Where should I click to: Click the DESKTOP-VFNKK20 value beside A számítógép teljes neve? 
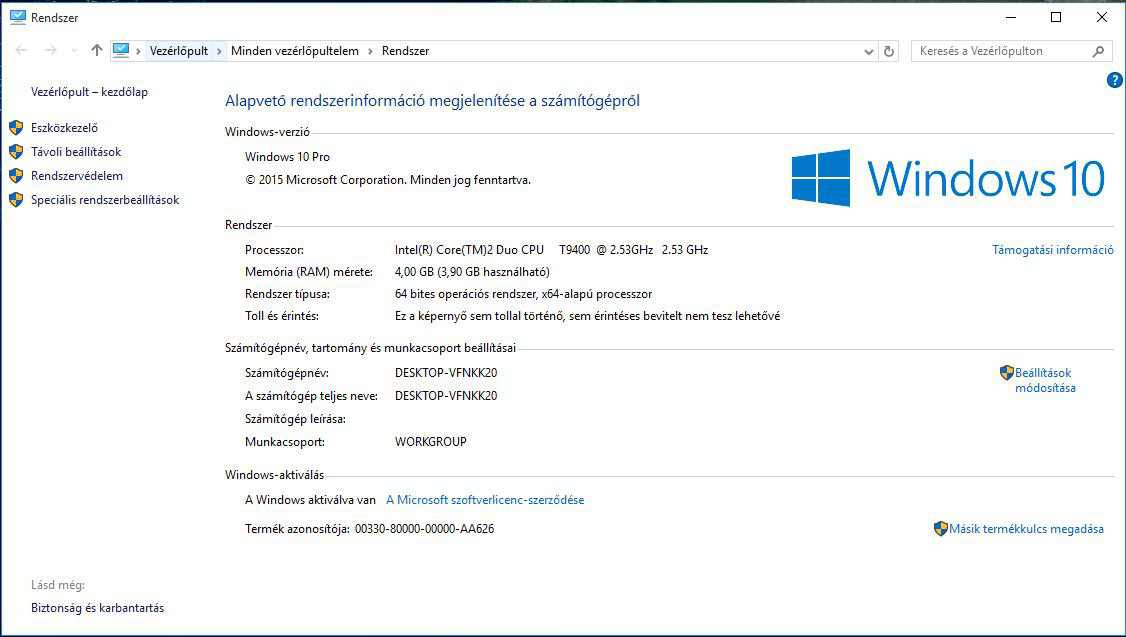(x=446, y=396)
